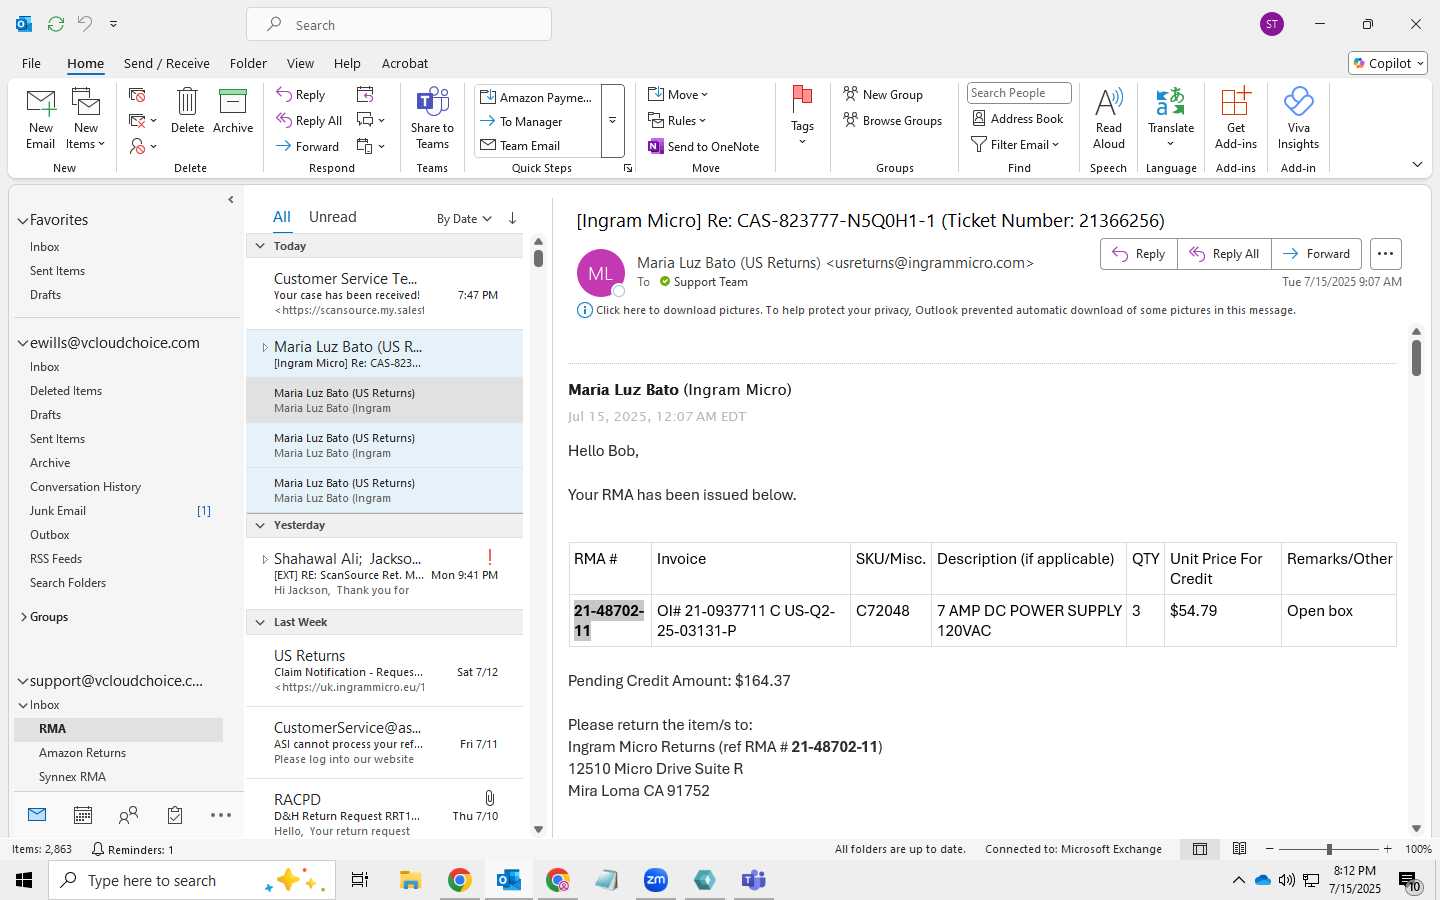Viewport: 1440px width, 900px height.
Task: Click the Send/Receive All Folders sync icon
Action: tap(55, 23)
